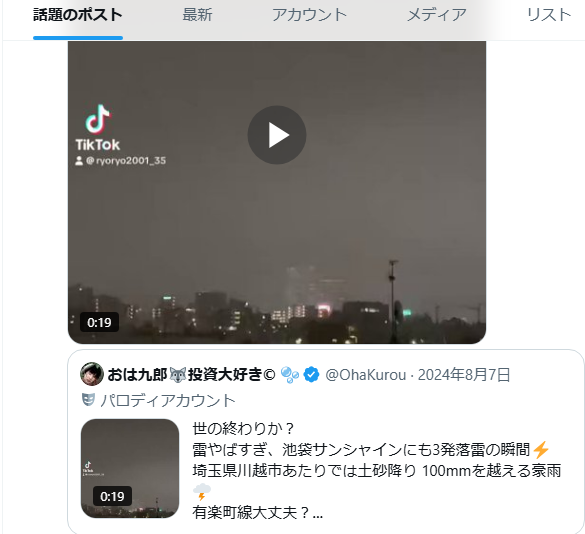Click the quoted post text 世の終わりか？
The width and height of the screenshot is (585, 534).
click(243, 429)
